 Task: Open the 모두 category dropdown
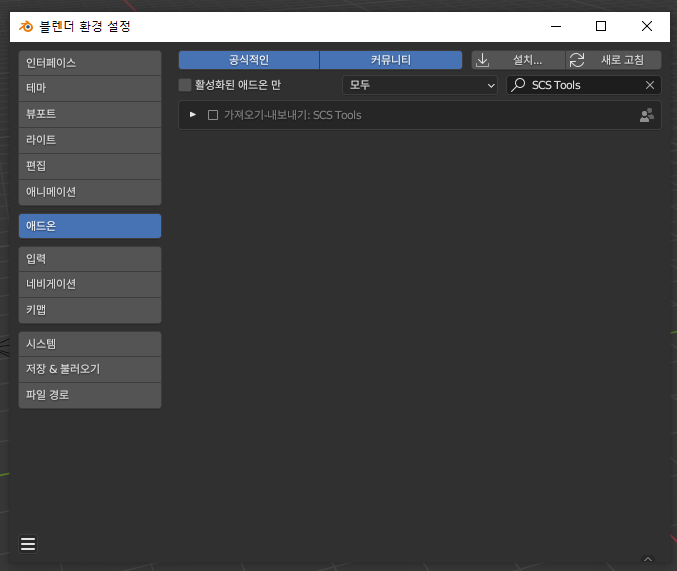(x=420, y=85)
